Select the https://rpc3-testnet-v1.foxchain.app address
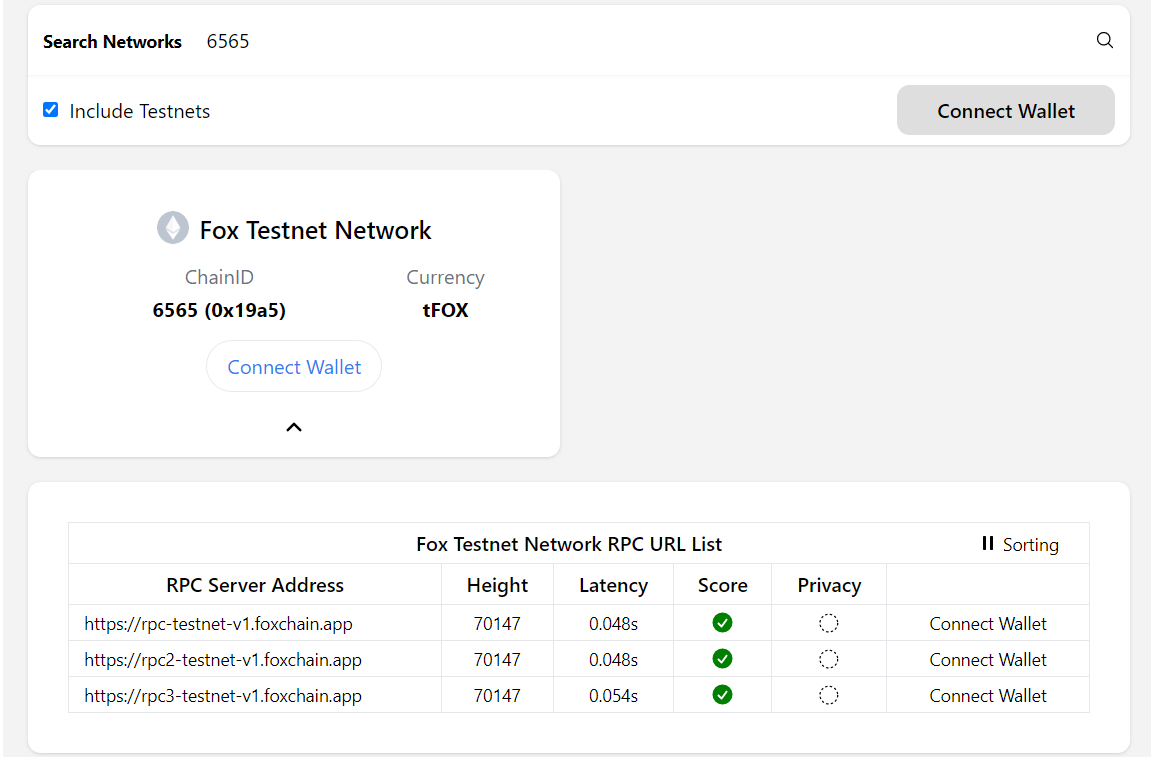This screenshot has height=757, width=1151. 222,695
